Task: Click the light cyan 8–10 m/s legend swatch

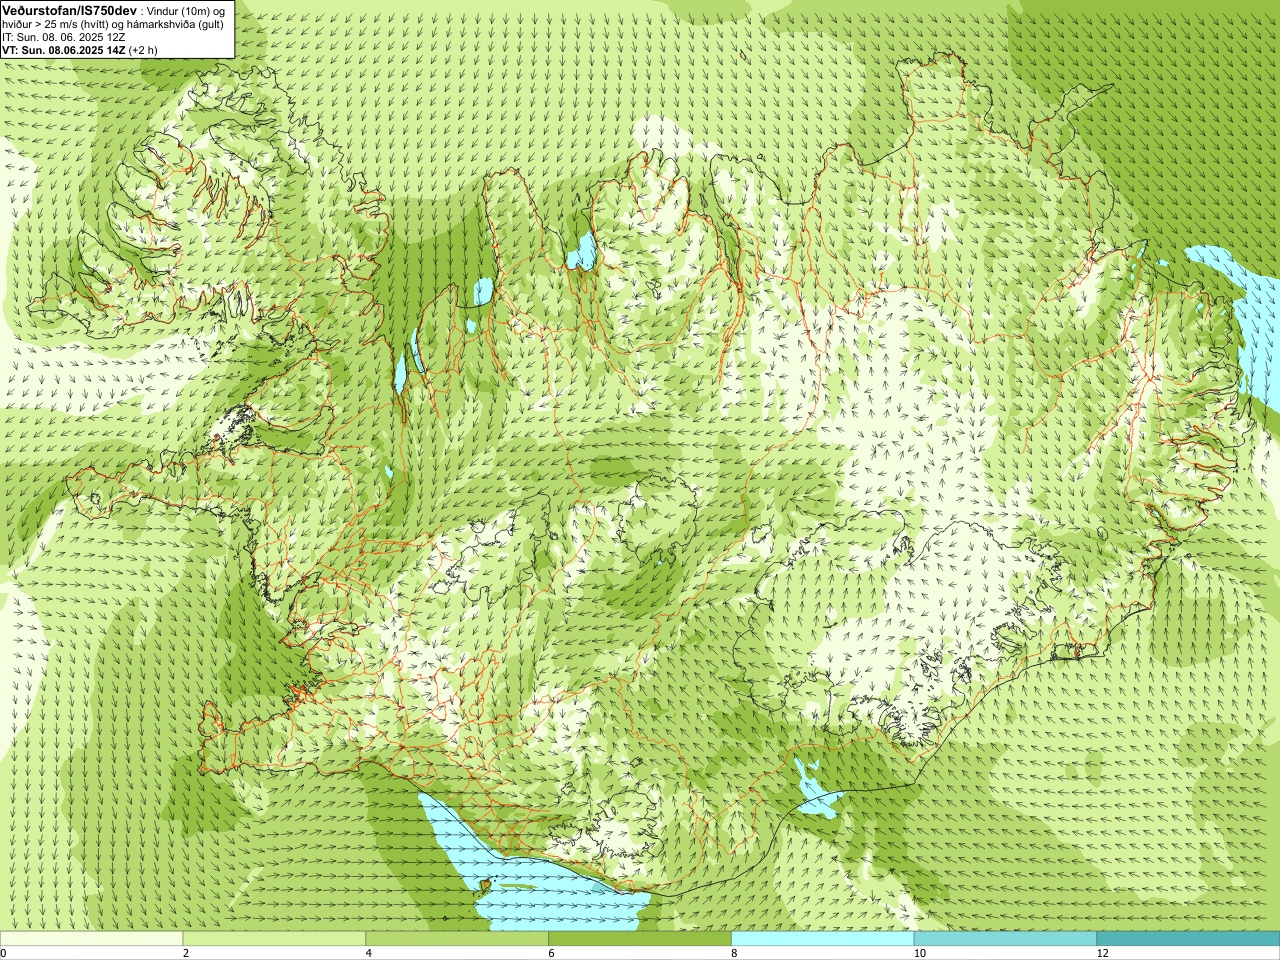Action: tap(822, 939)
